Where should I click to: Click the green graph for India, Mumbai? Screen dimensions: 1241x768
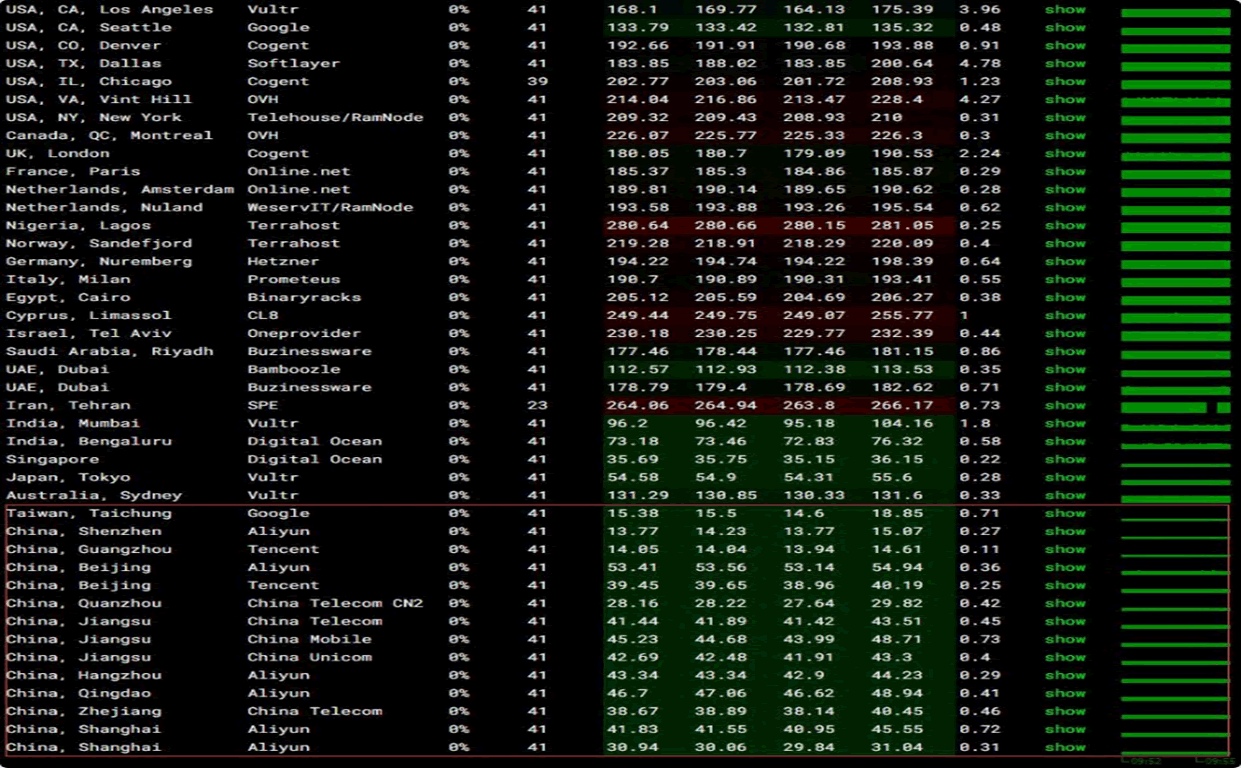(x=1174, y=426)
